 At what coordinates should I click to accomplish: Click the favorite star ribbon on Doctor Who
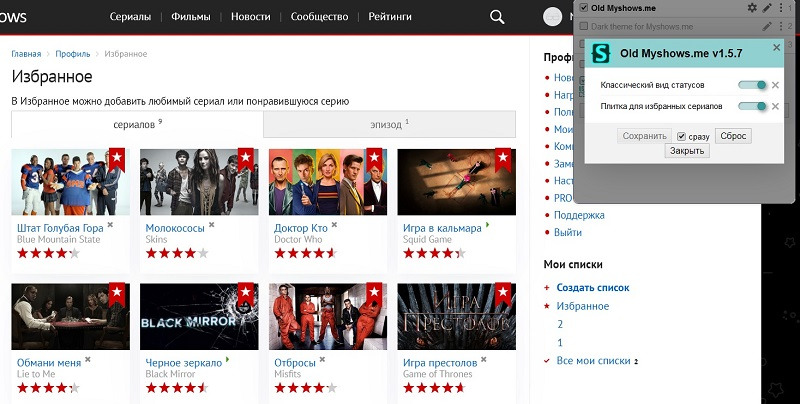[374, 160]
